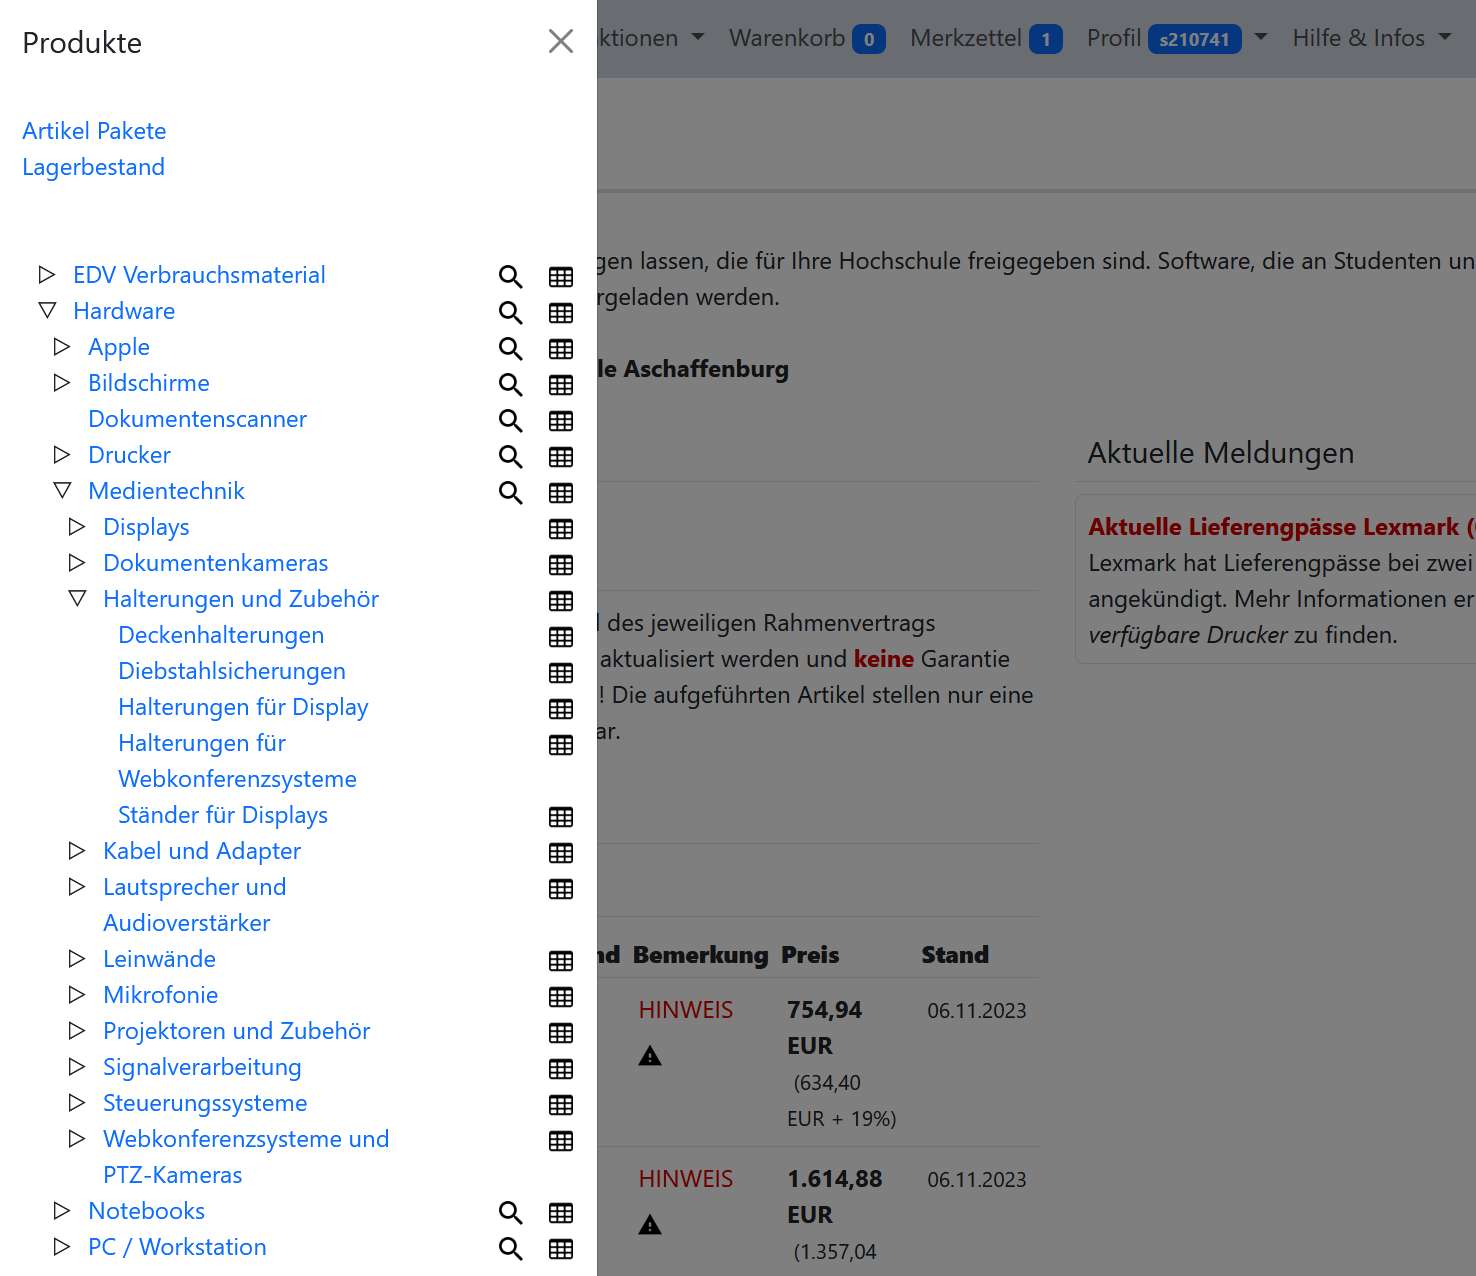Show table view for Leinwände

tap(561, 961)
